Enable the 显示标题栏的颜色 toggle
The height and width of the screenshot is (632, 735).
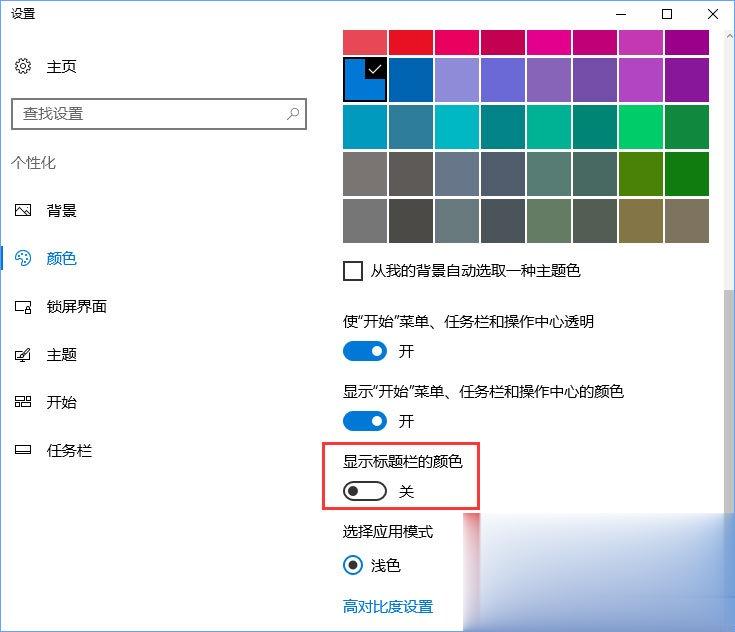[x=365, y=491]
